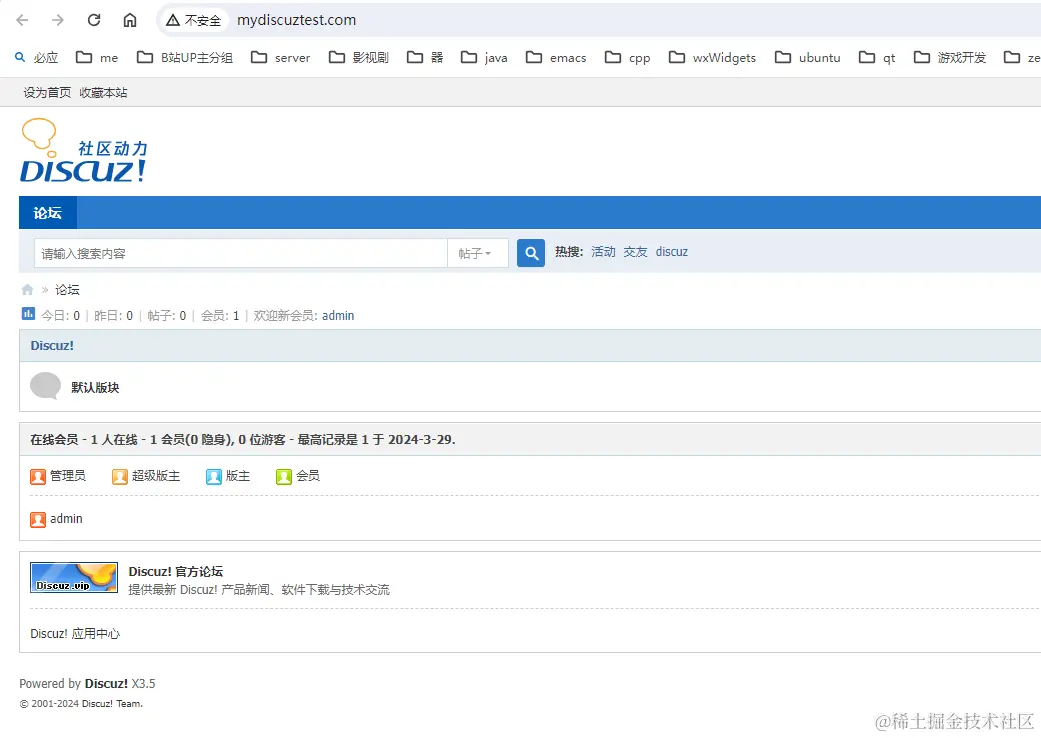
Task: Open the wxWidgets bookmark folder
Action: click(712, 58)
